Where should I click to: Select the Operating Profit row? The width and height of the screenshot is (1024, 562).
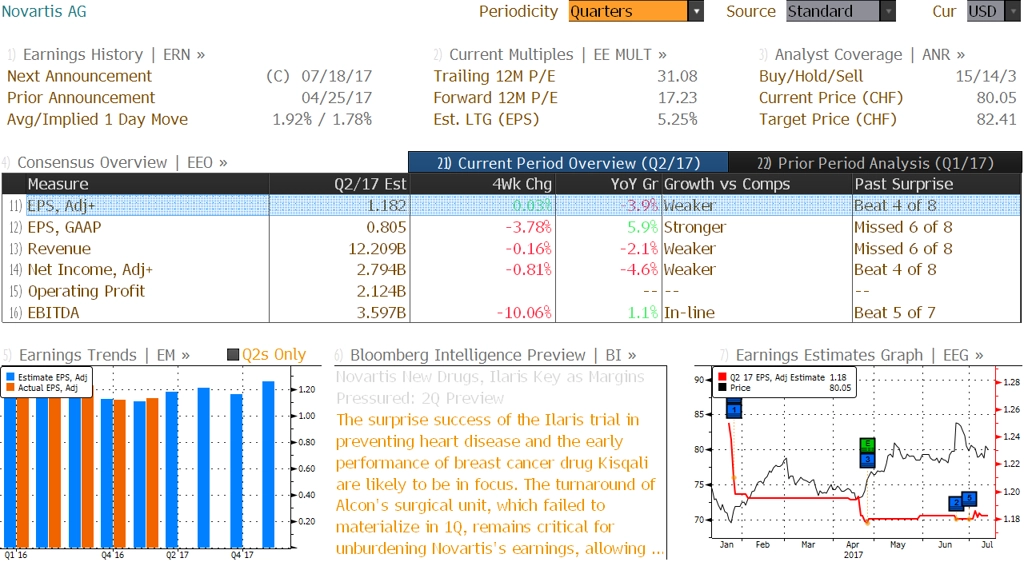[511, 291]
